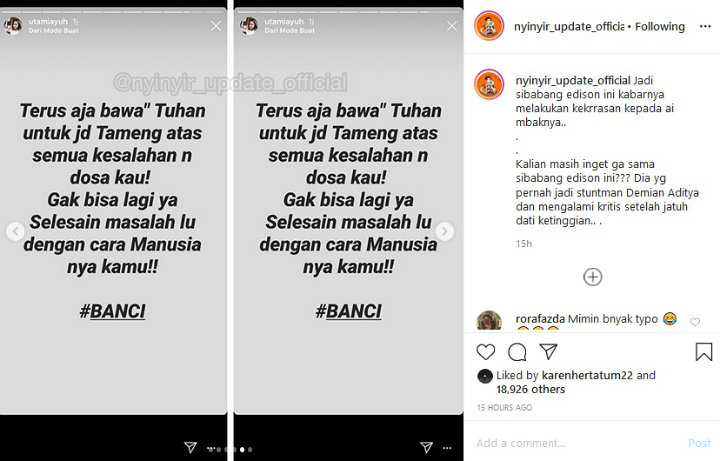Click the Following button to unfollow
The height and width of the screenshot is (461, 720).
[659, 27]
